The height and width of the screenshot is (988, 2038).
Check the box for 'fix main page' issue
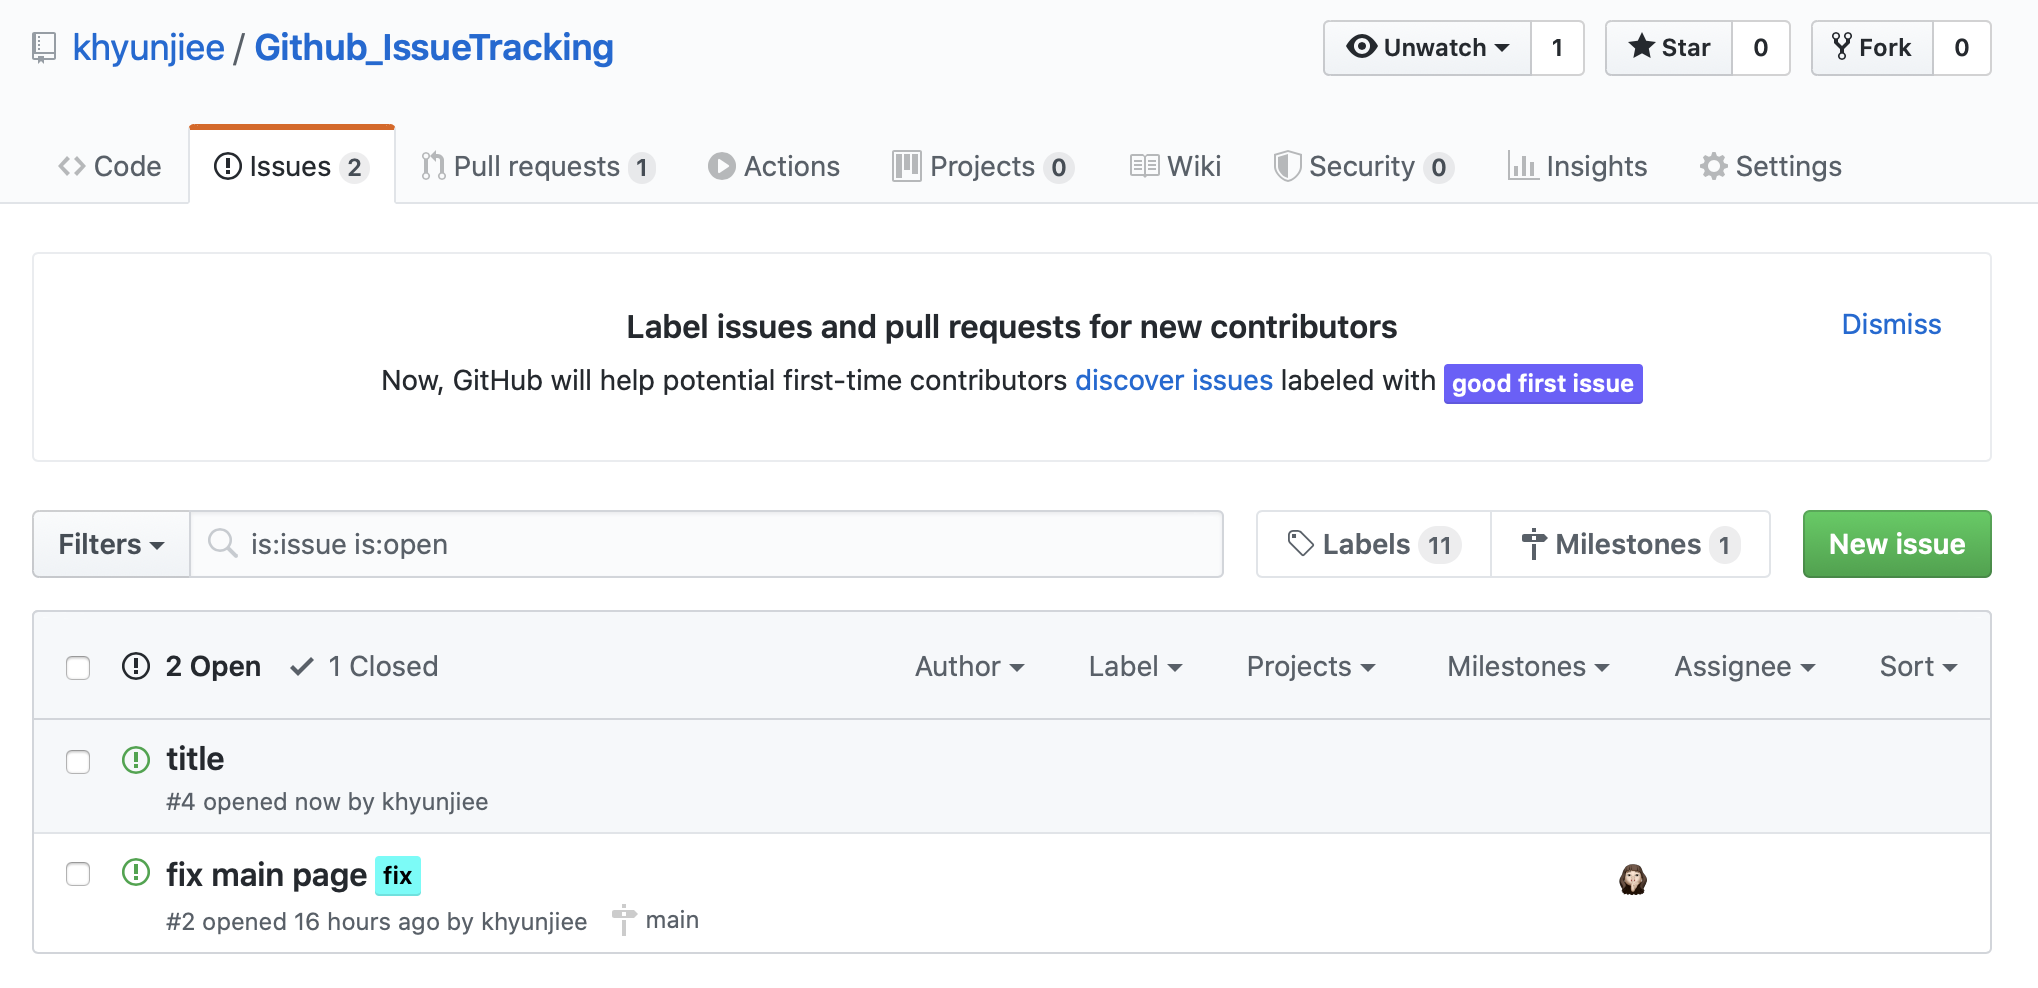tap(78, 874)
